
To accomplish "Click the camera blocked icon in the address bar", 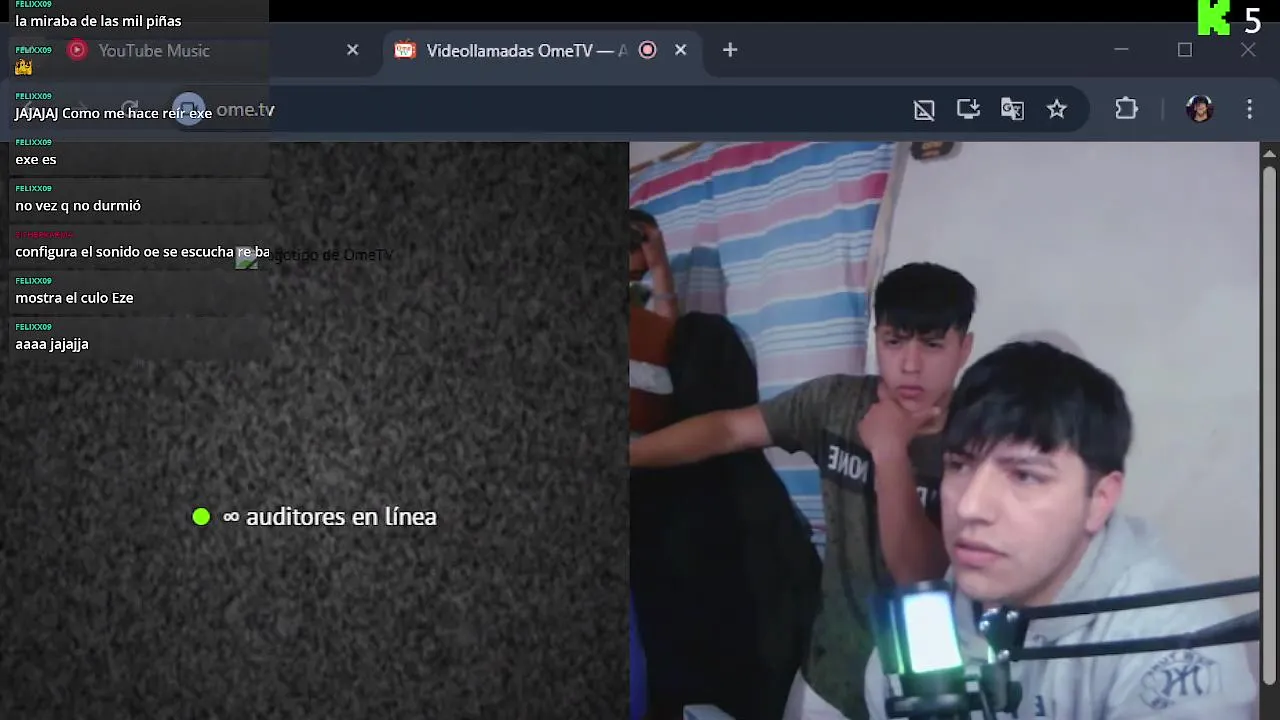I will pyautogui.click(x=924, y=110).
